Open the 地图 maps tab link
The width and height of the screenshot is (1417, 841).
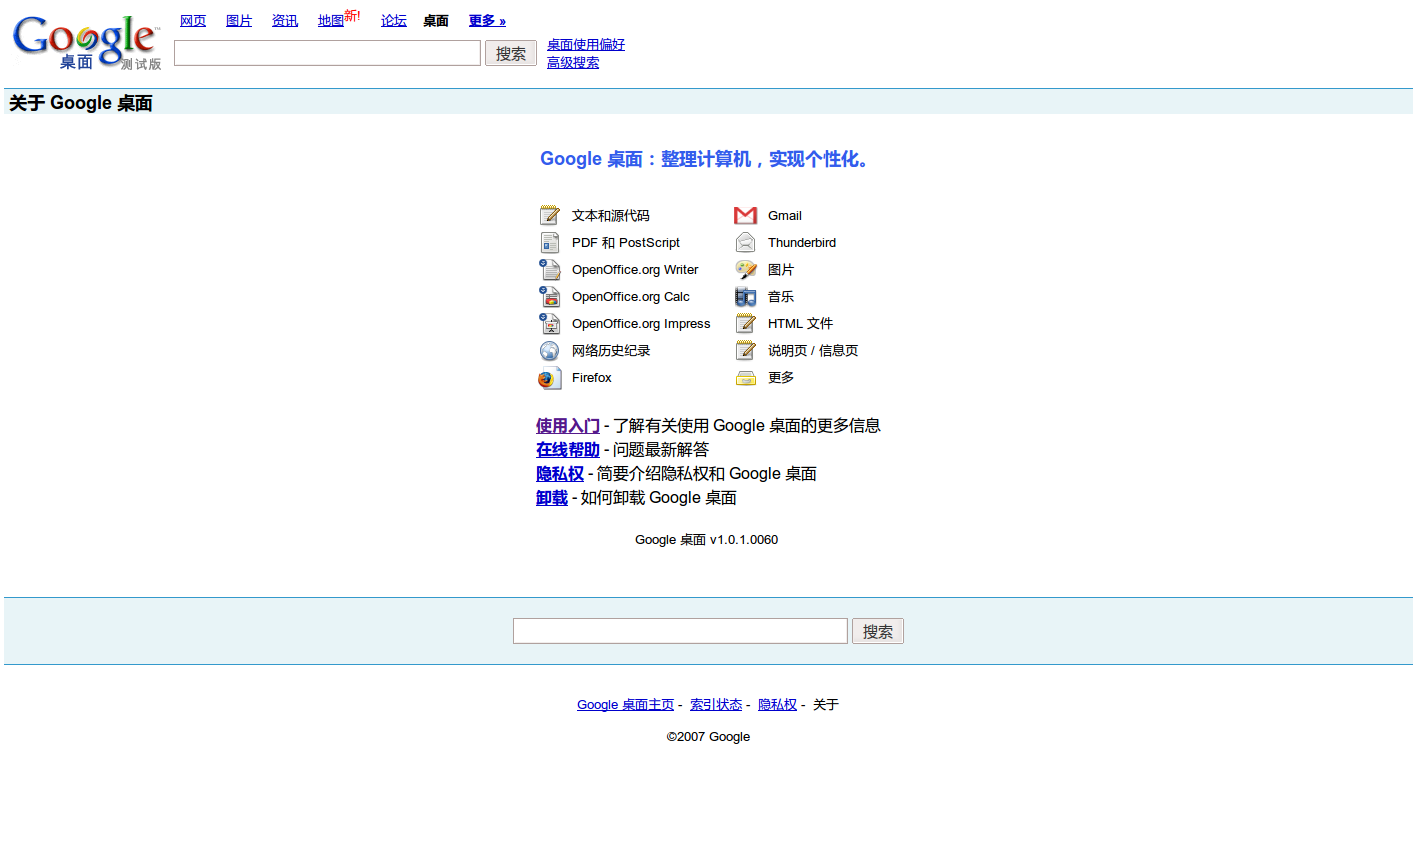pyautogui.click(x=331, y=21)
